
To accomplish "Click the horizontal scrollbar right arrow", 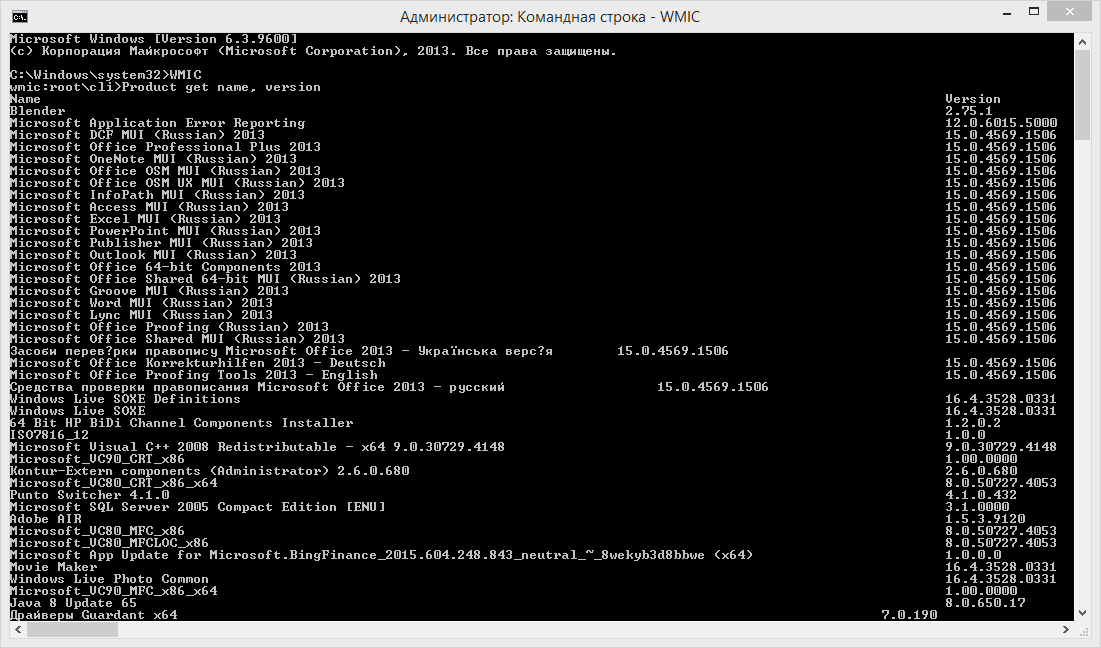I will click(1065, 630).
